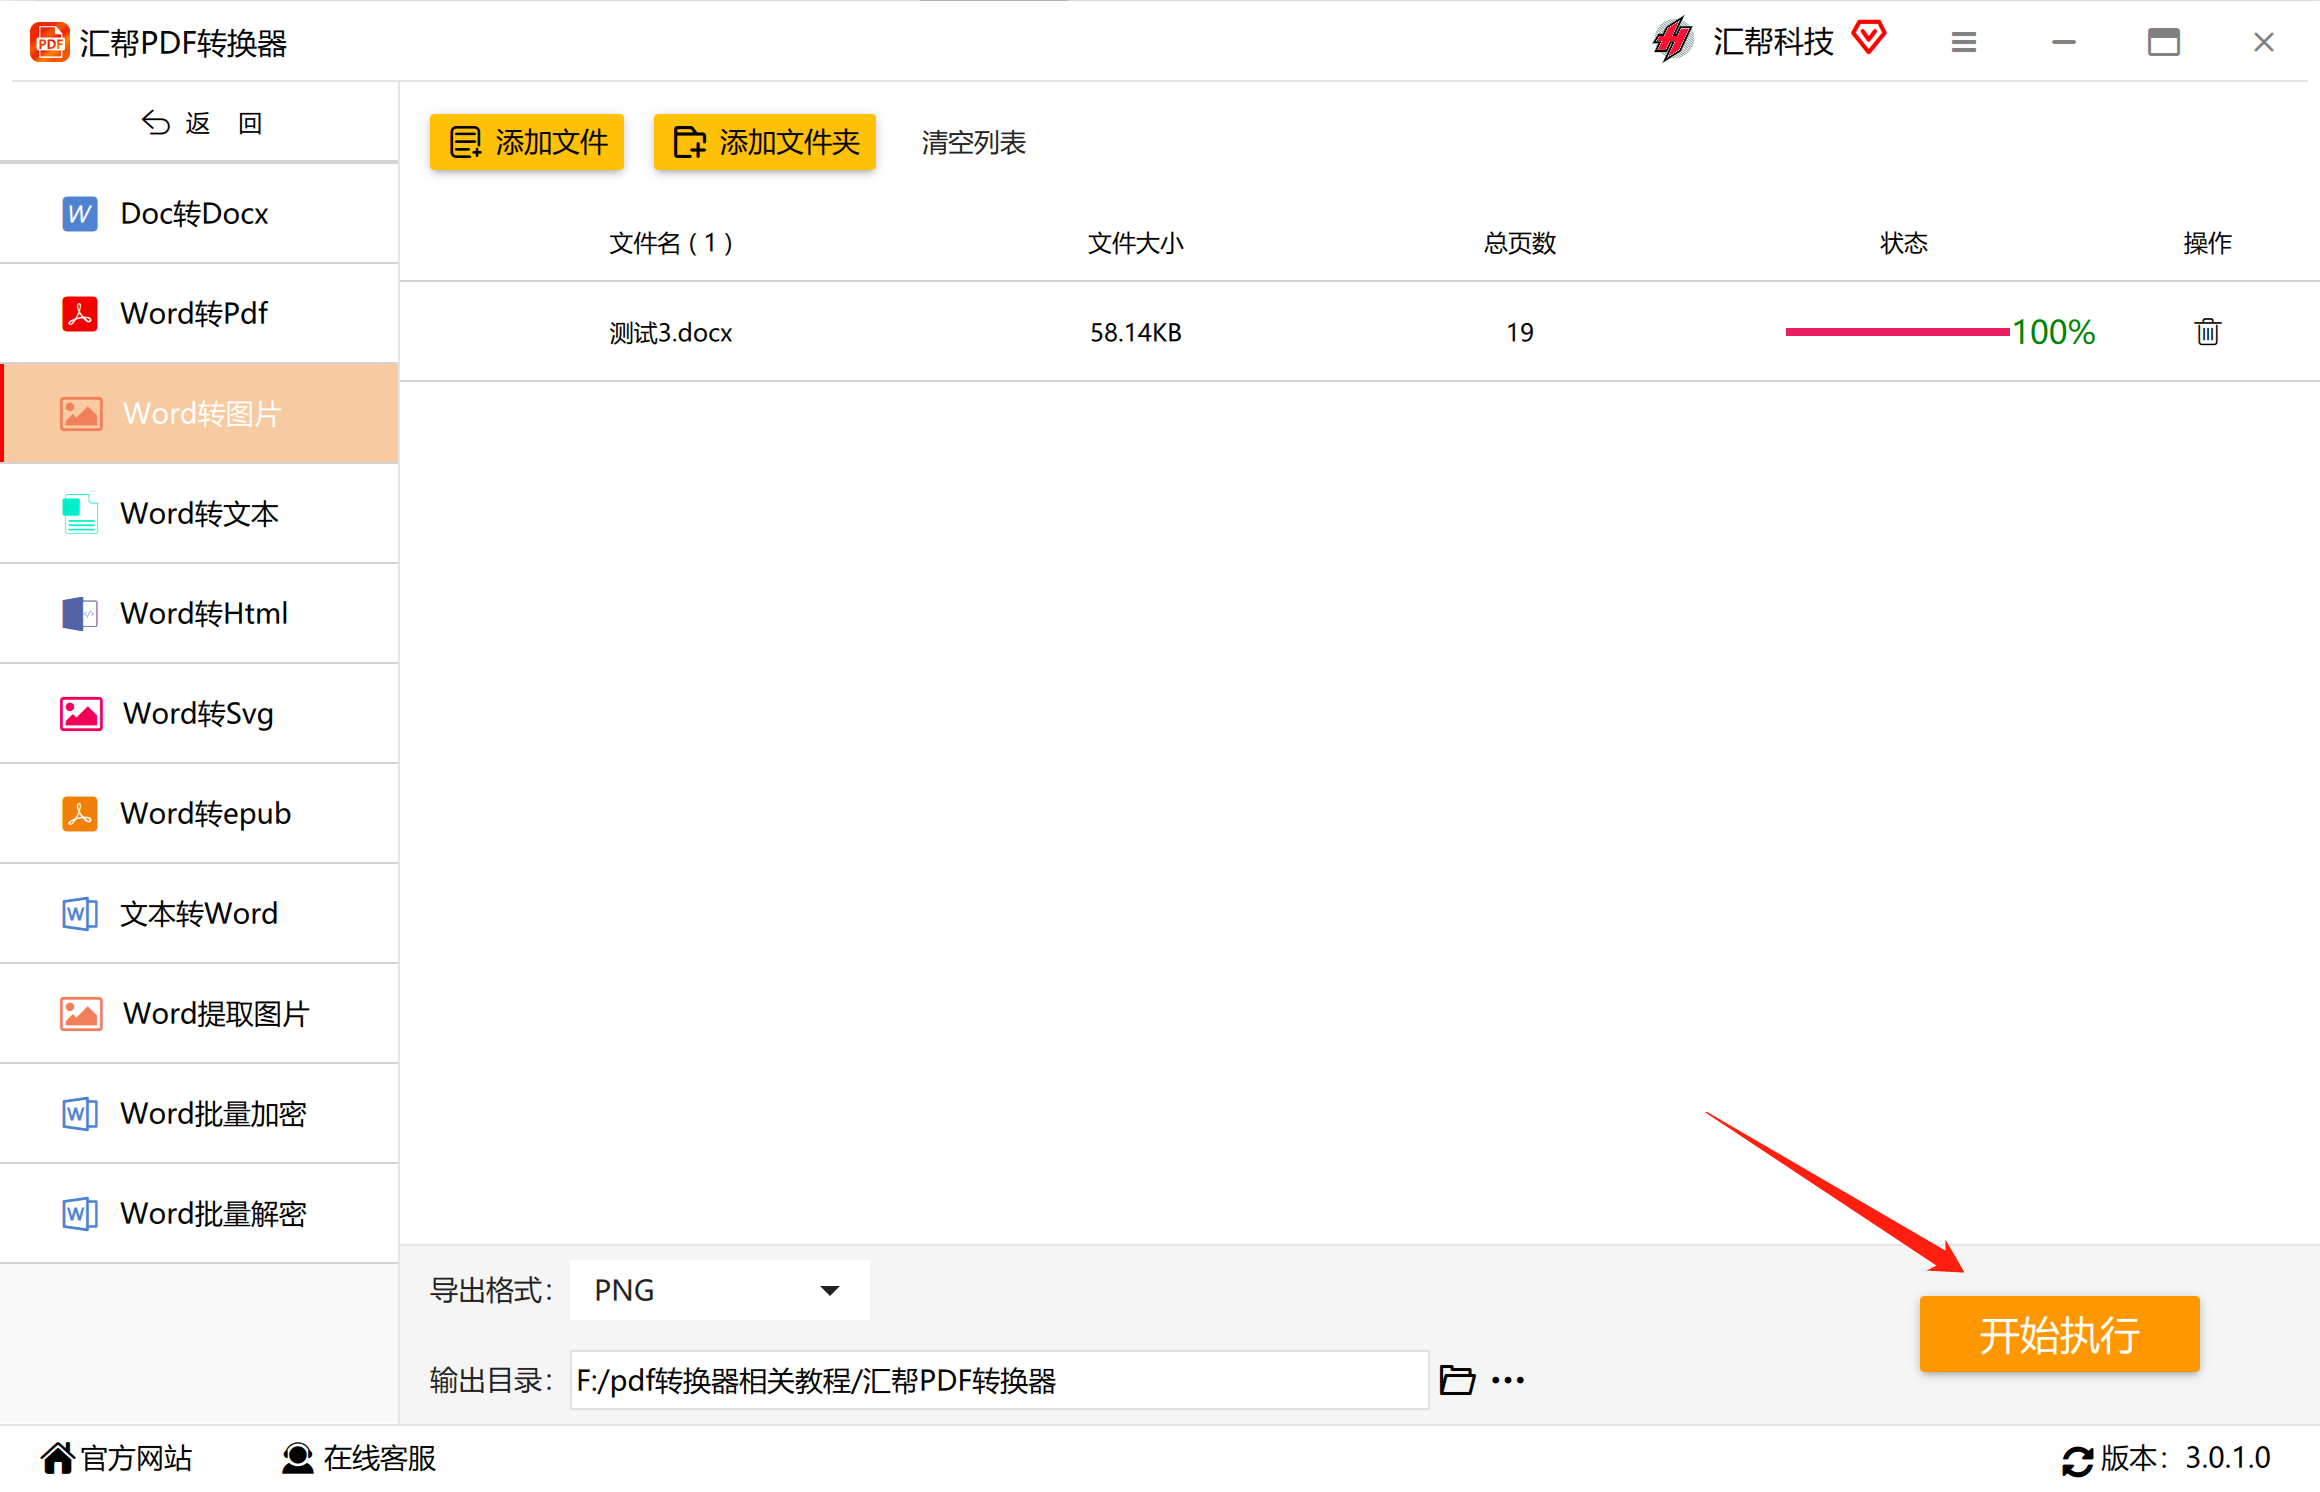Click the 输出目录 path input field
The image size is (2320, 1492).
click(x=999, y=1380)
